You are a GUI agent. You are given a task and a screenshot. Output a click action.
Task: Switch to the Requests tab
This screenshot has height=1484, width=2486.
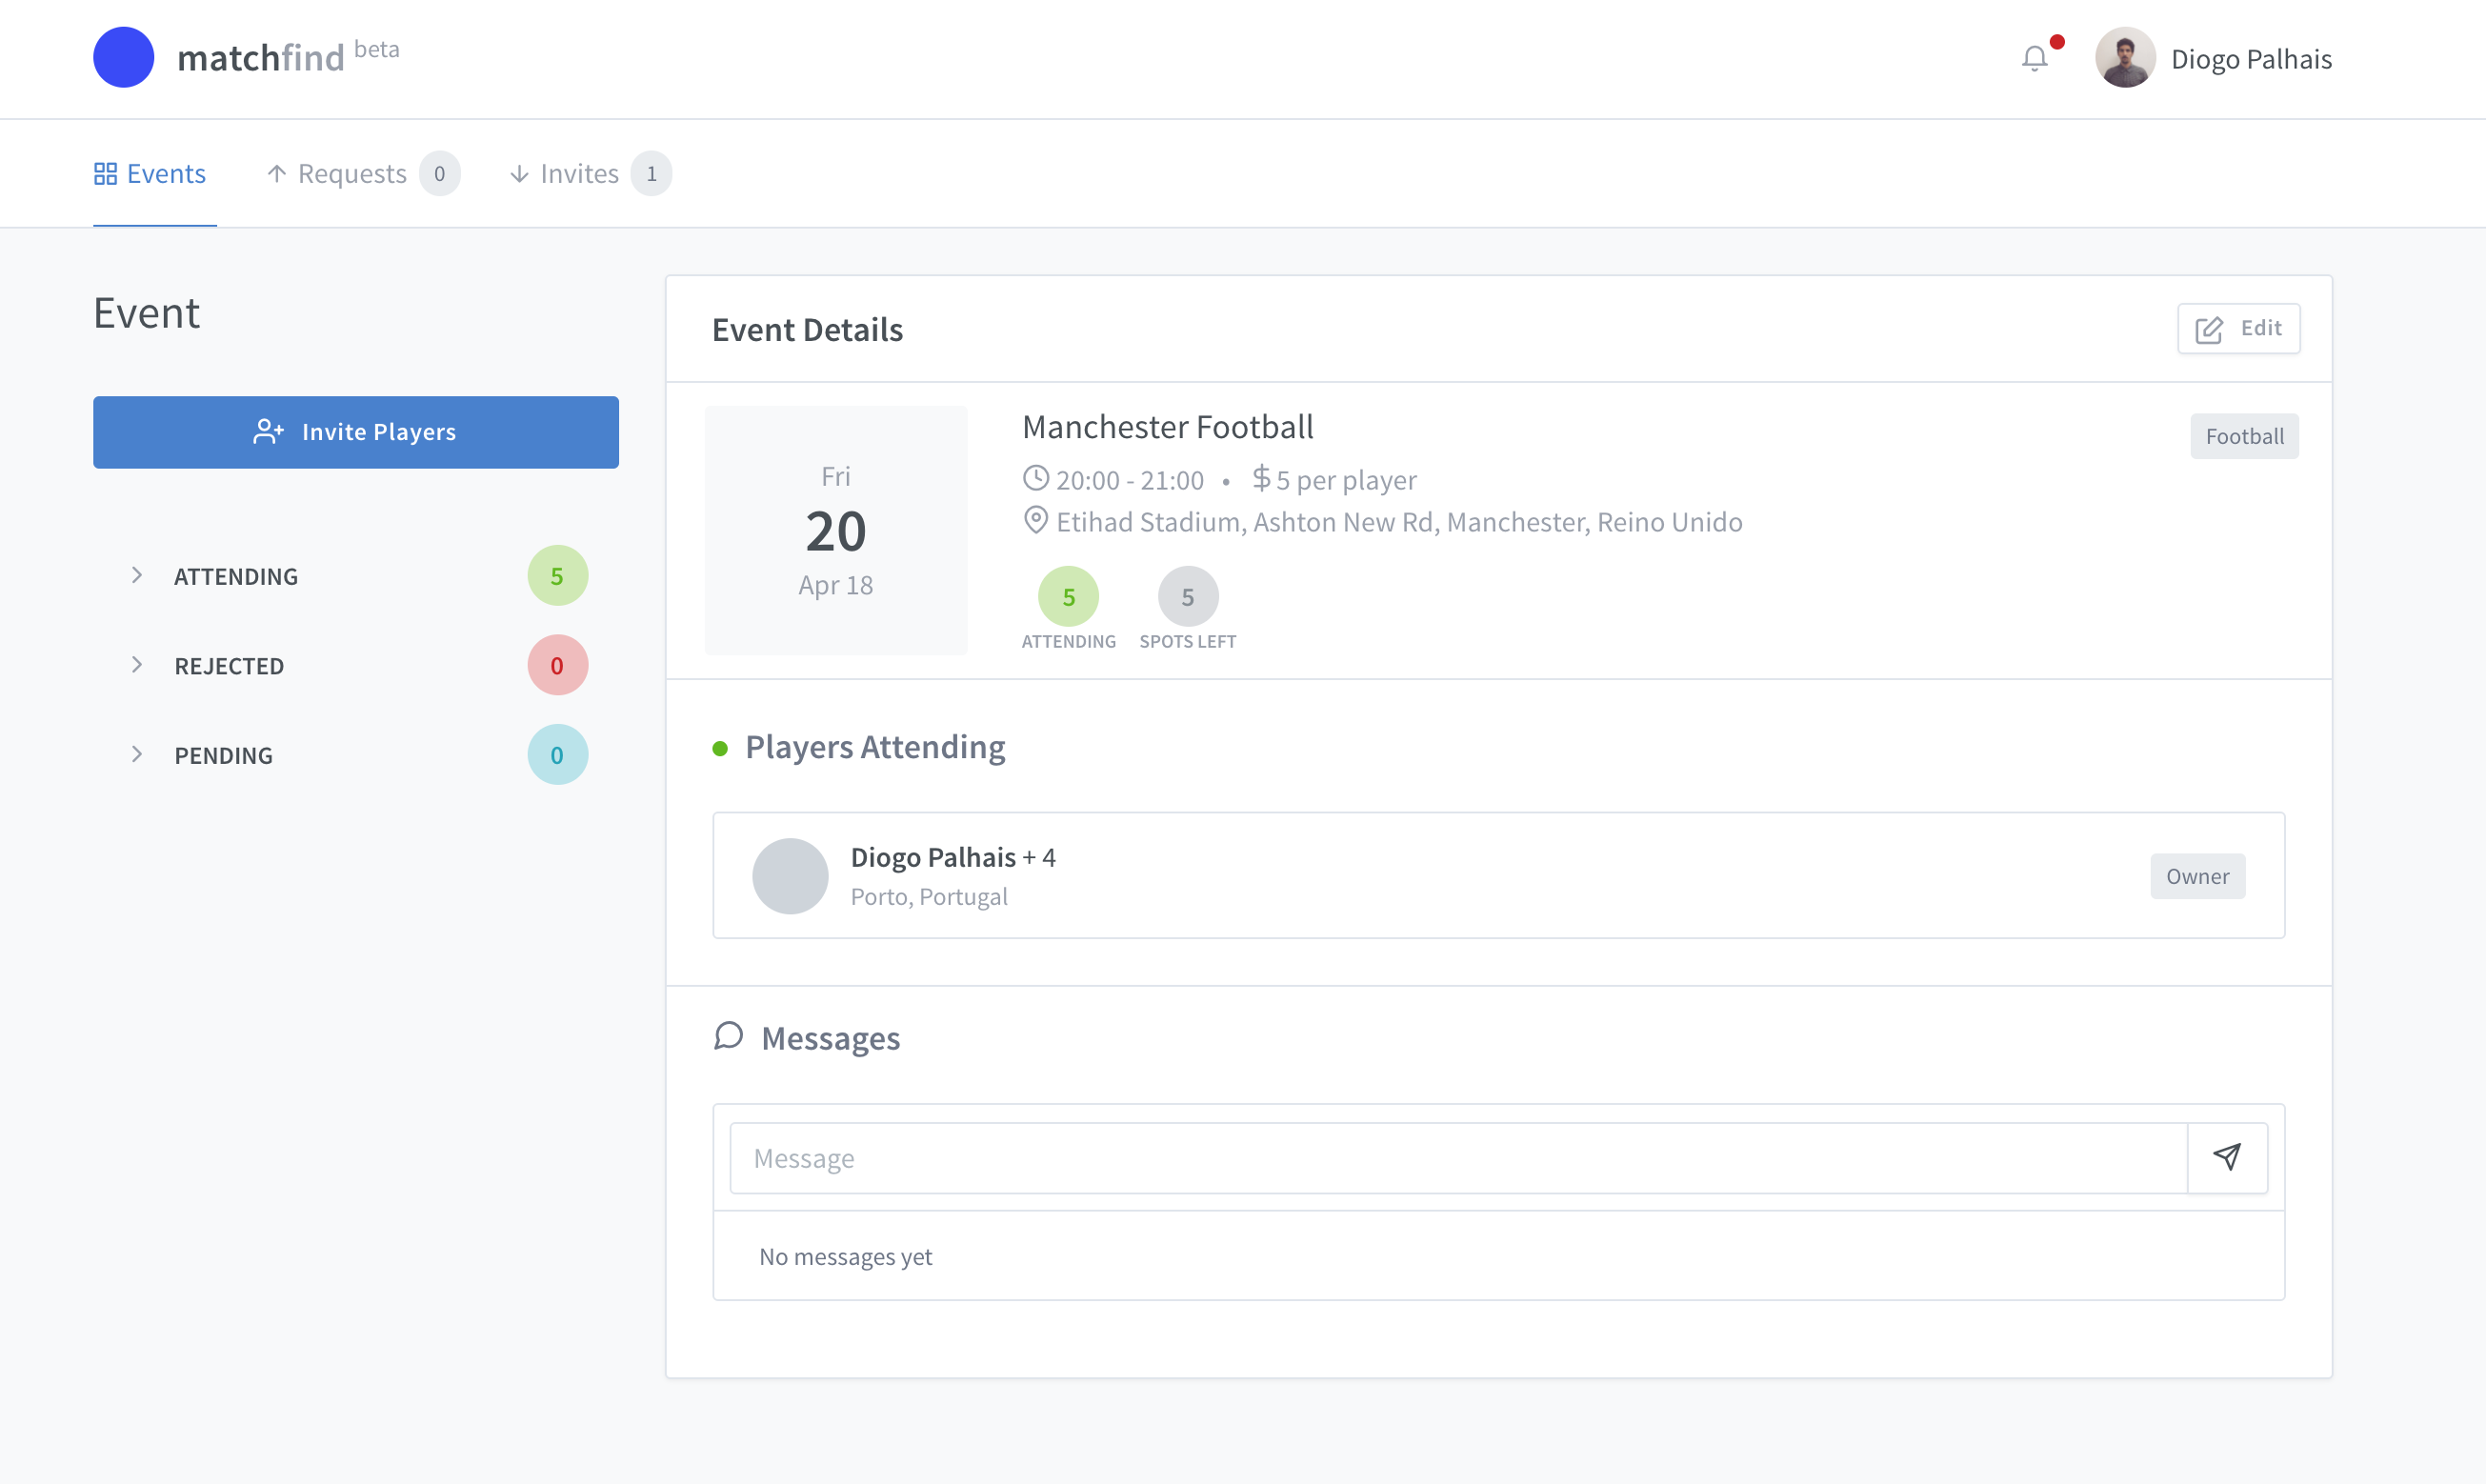pos(351,174)
